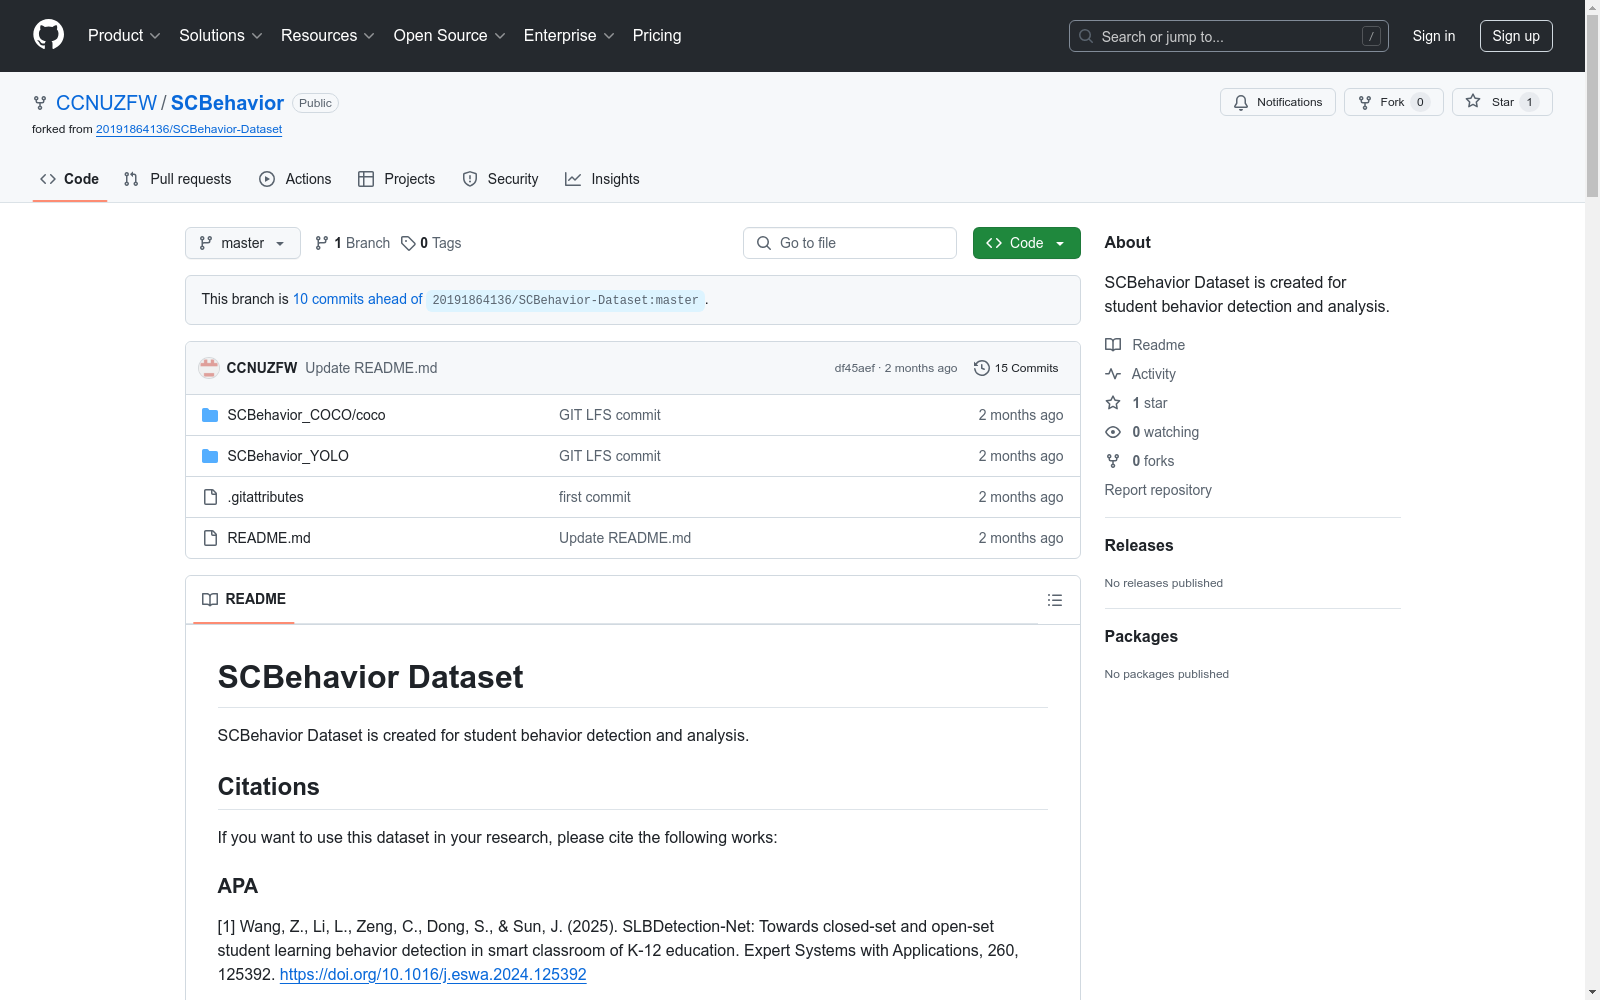
Task: Expand the Resources menu
Action: point(327,35)
